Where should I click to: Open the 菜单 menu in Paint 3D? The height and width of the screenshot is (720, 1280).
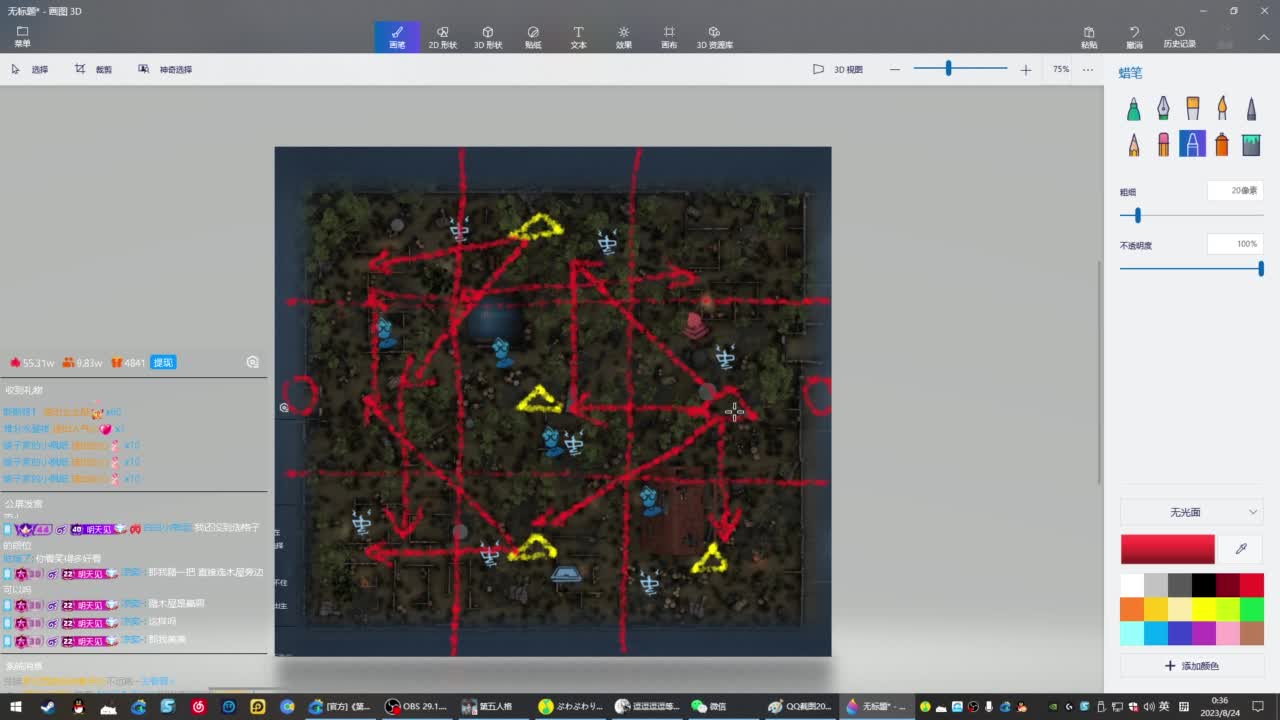22,37
